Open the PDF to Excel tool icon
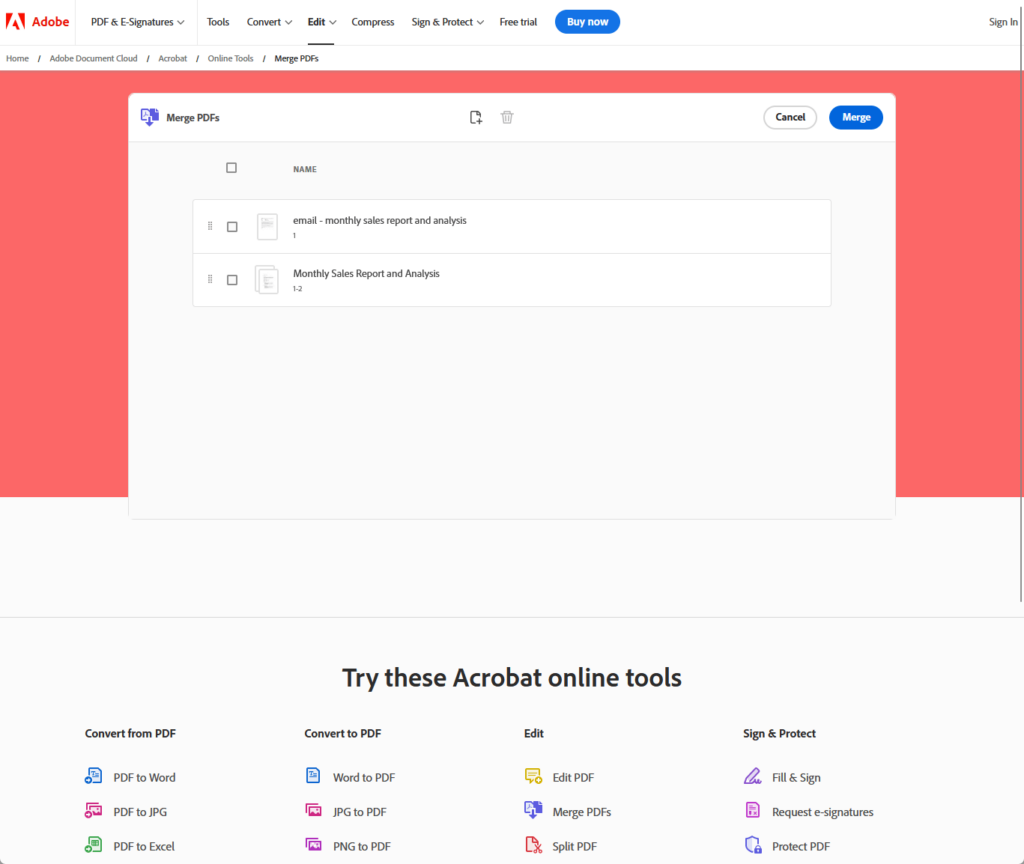This screenshot has width=1024, height=864. 93,844
